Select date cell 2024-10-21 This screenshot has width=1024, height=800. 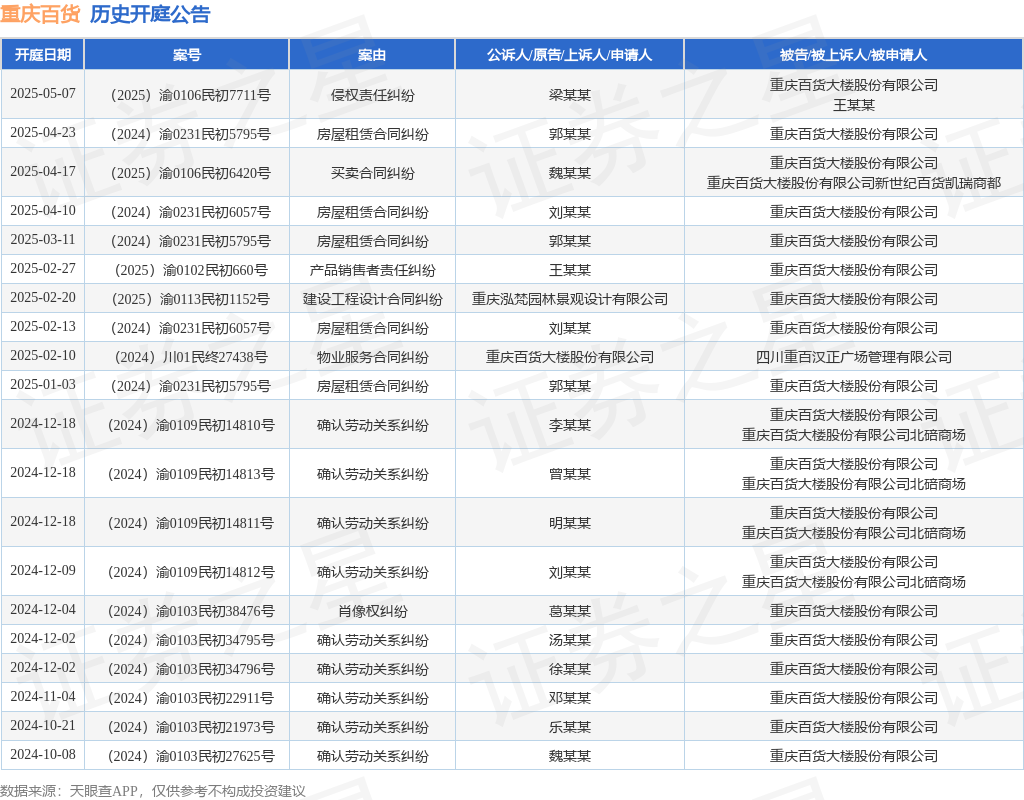42,725
